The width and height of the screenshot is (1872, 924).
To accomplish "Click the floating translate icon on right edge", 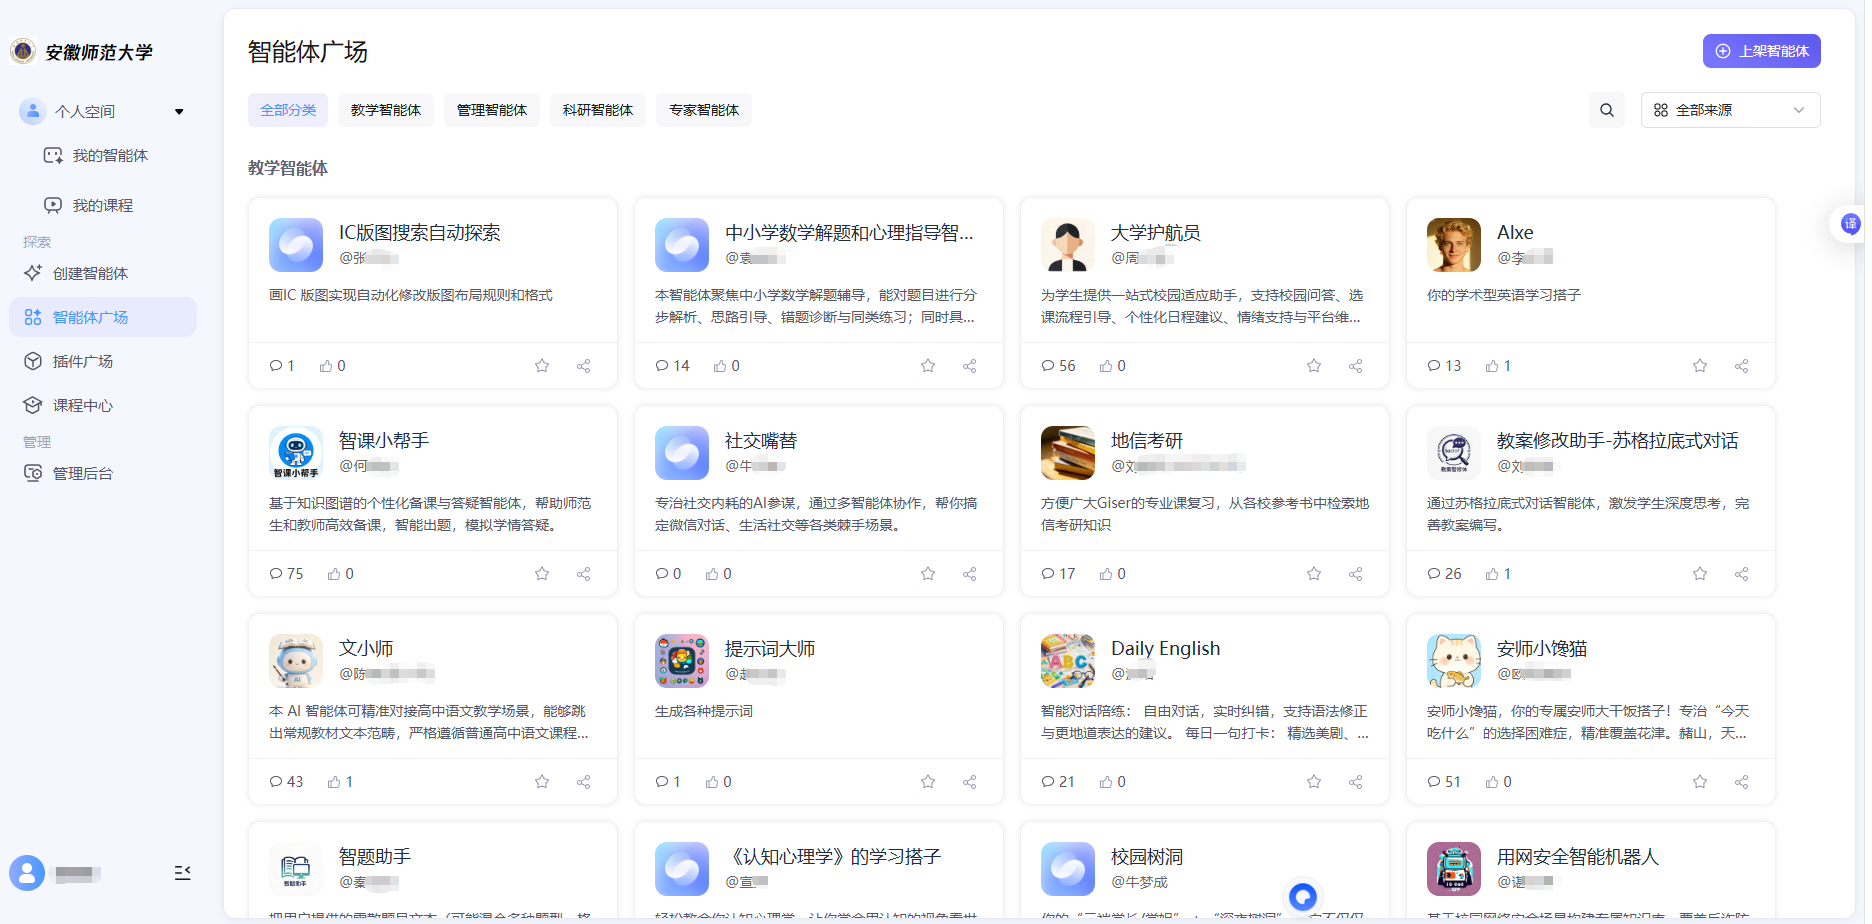I will tap(1850, 224).
